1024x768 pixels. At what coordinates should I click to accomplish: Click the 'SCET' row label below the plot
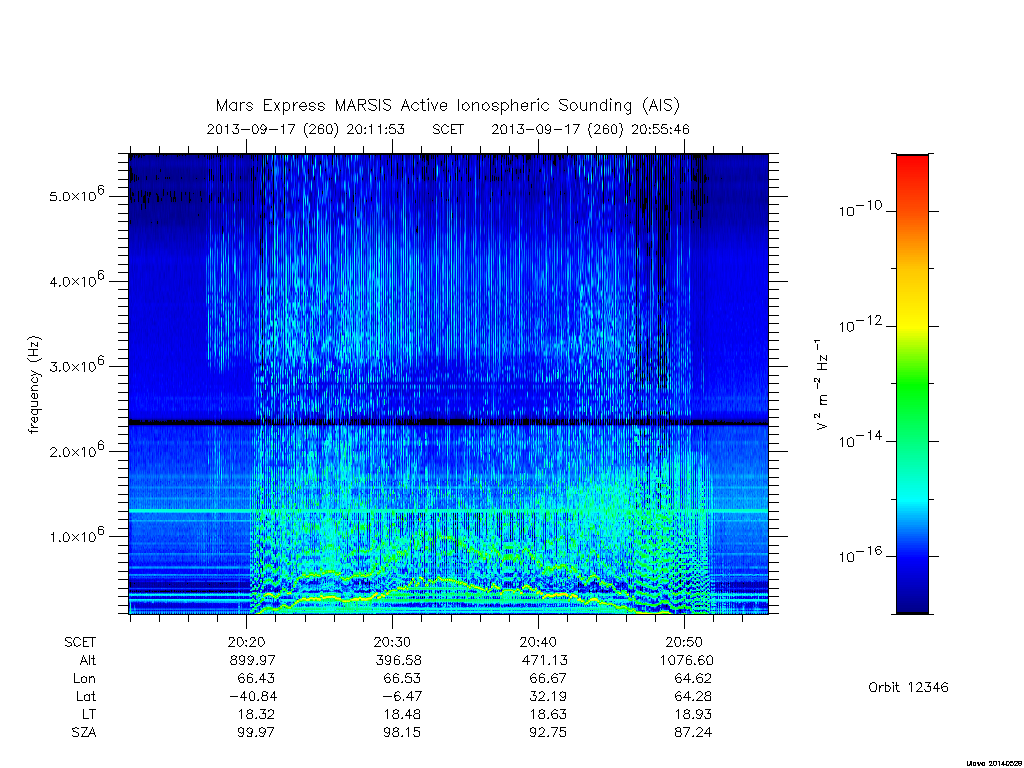[x=80, y=642]
